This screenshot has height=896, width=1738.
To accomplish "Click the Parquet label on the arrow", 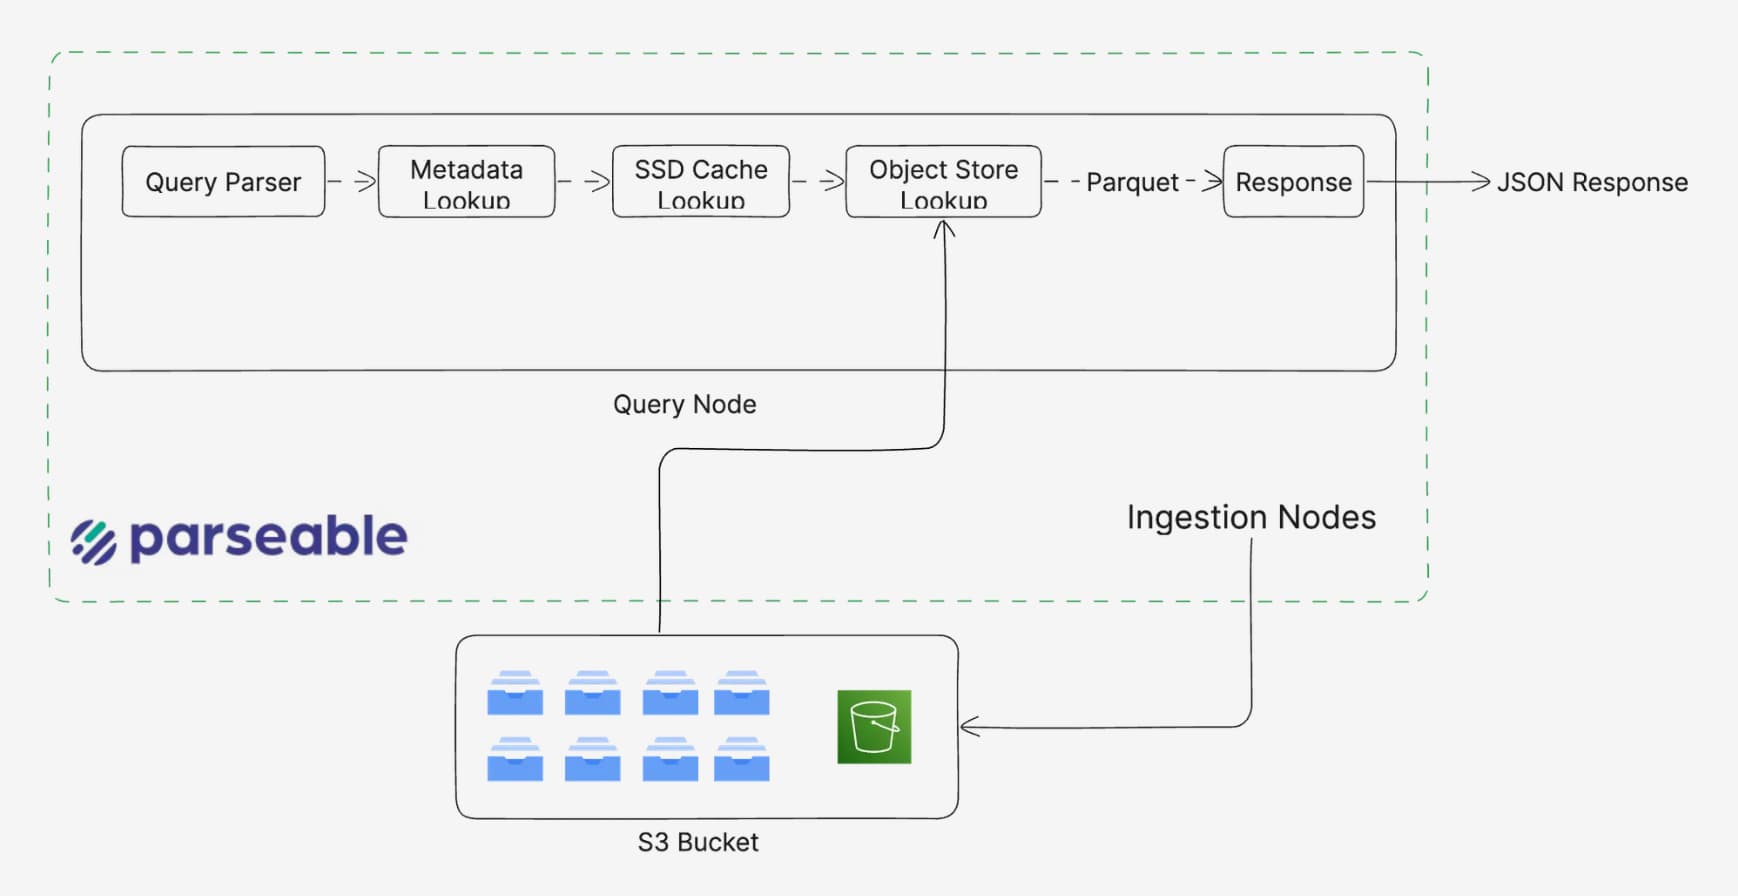I will pyautogui.click(x=1132, y=182).
